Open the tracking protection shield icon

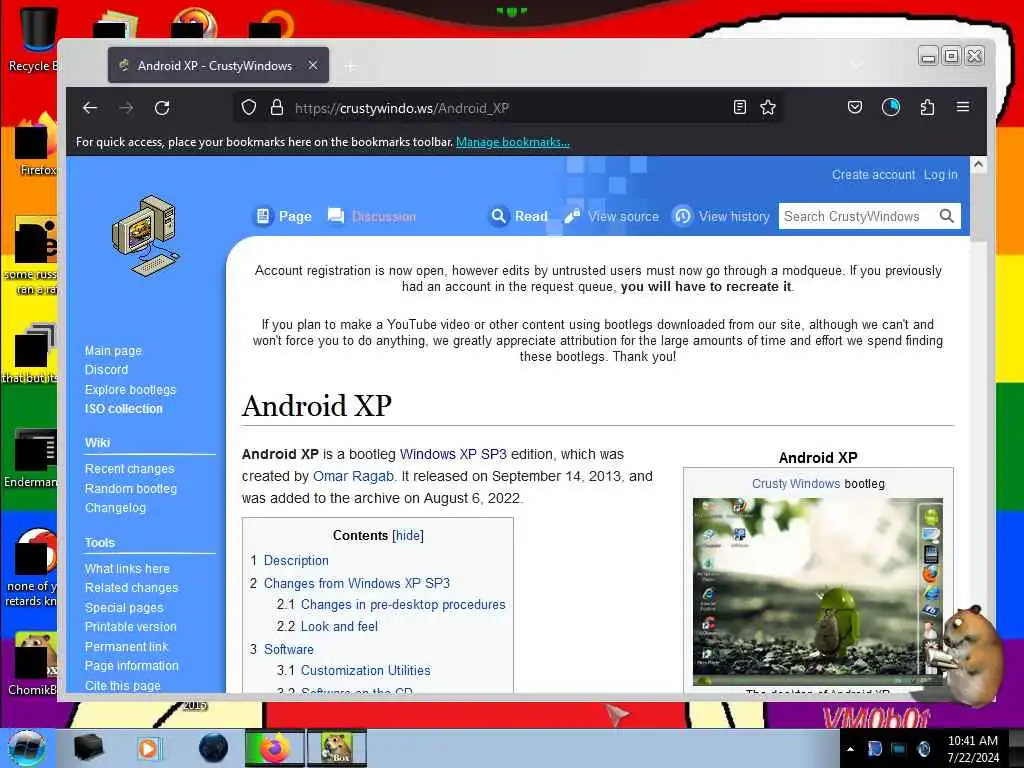pos(249,107)
